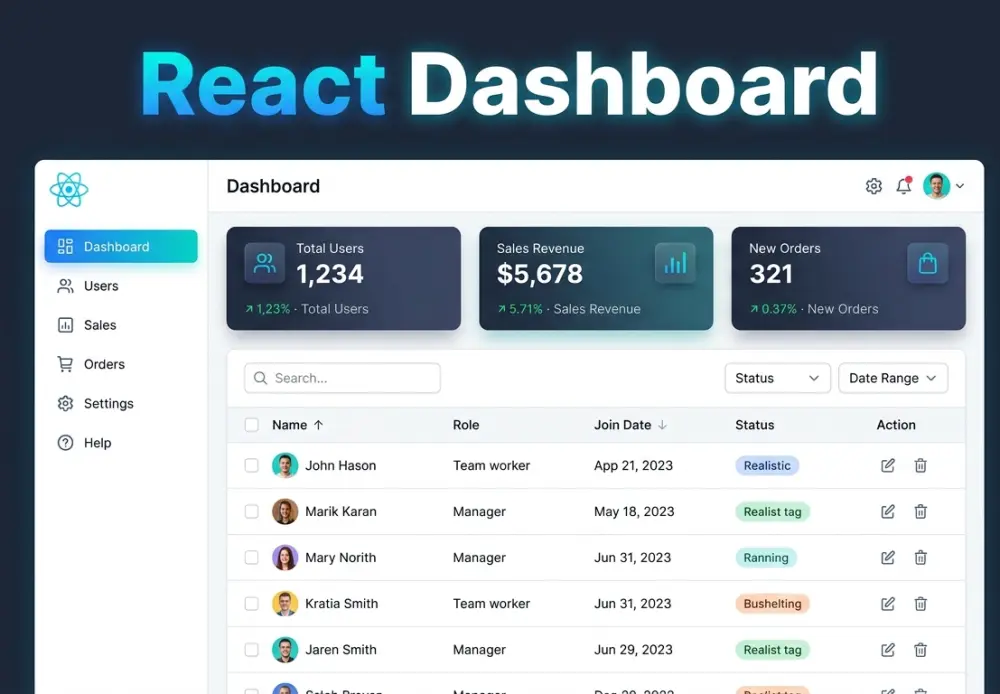The width and height of the screenshot is (1000, 694).
Task: Click the Bushelting status tag
Action: coord(772,603)
